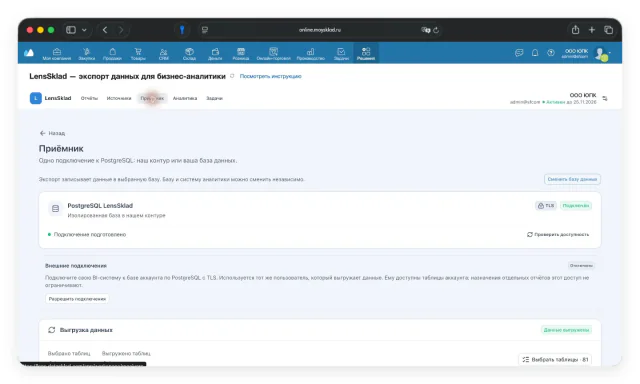This screenshot has height=384, width=640.
Task: Open Закупки purchases section
Action: (x=87, y=54)
